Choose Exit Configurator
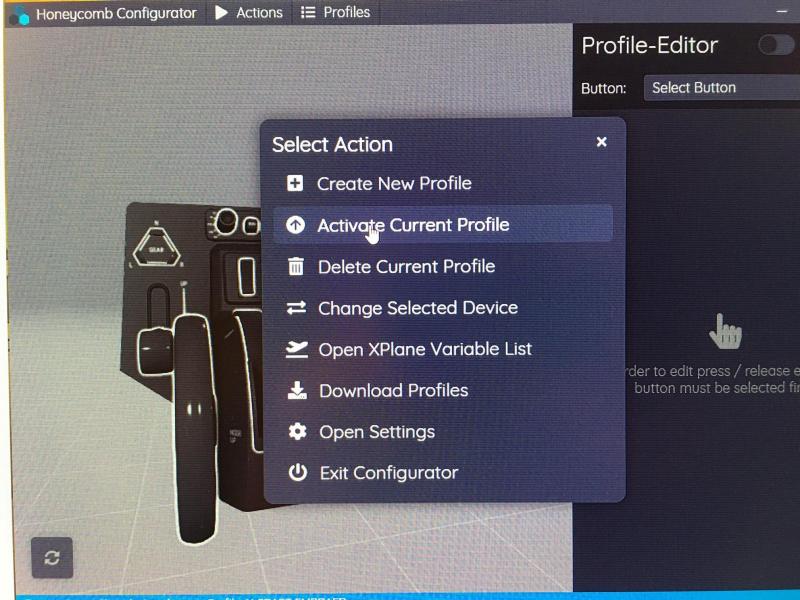This screenshot has width=800, height=600. [x=443, y=473]
